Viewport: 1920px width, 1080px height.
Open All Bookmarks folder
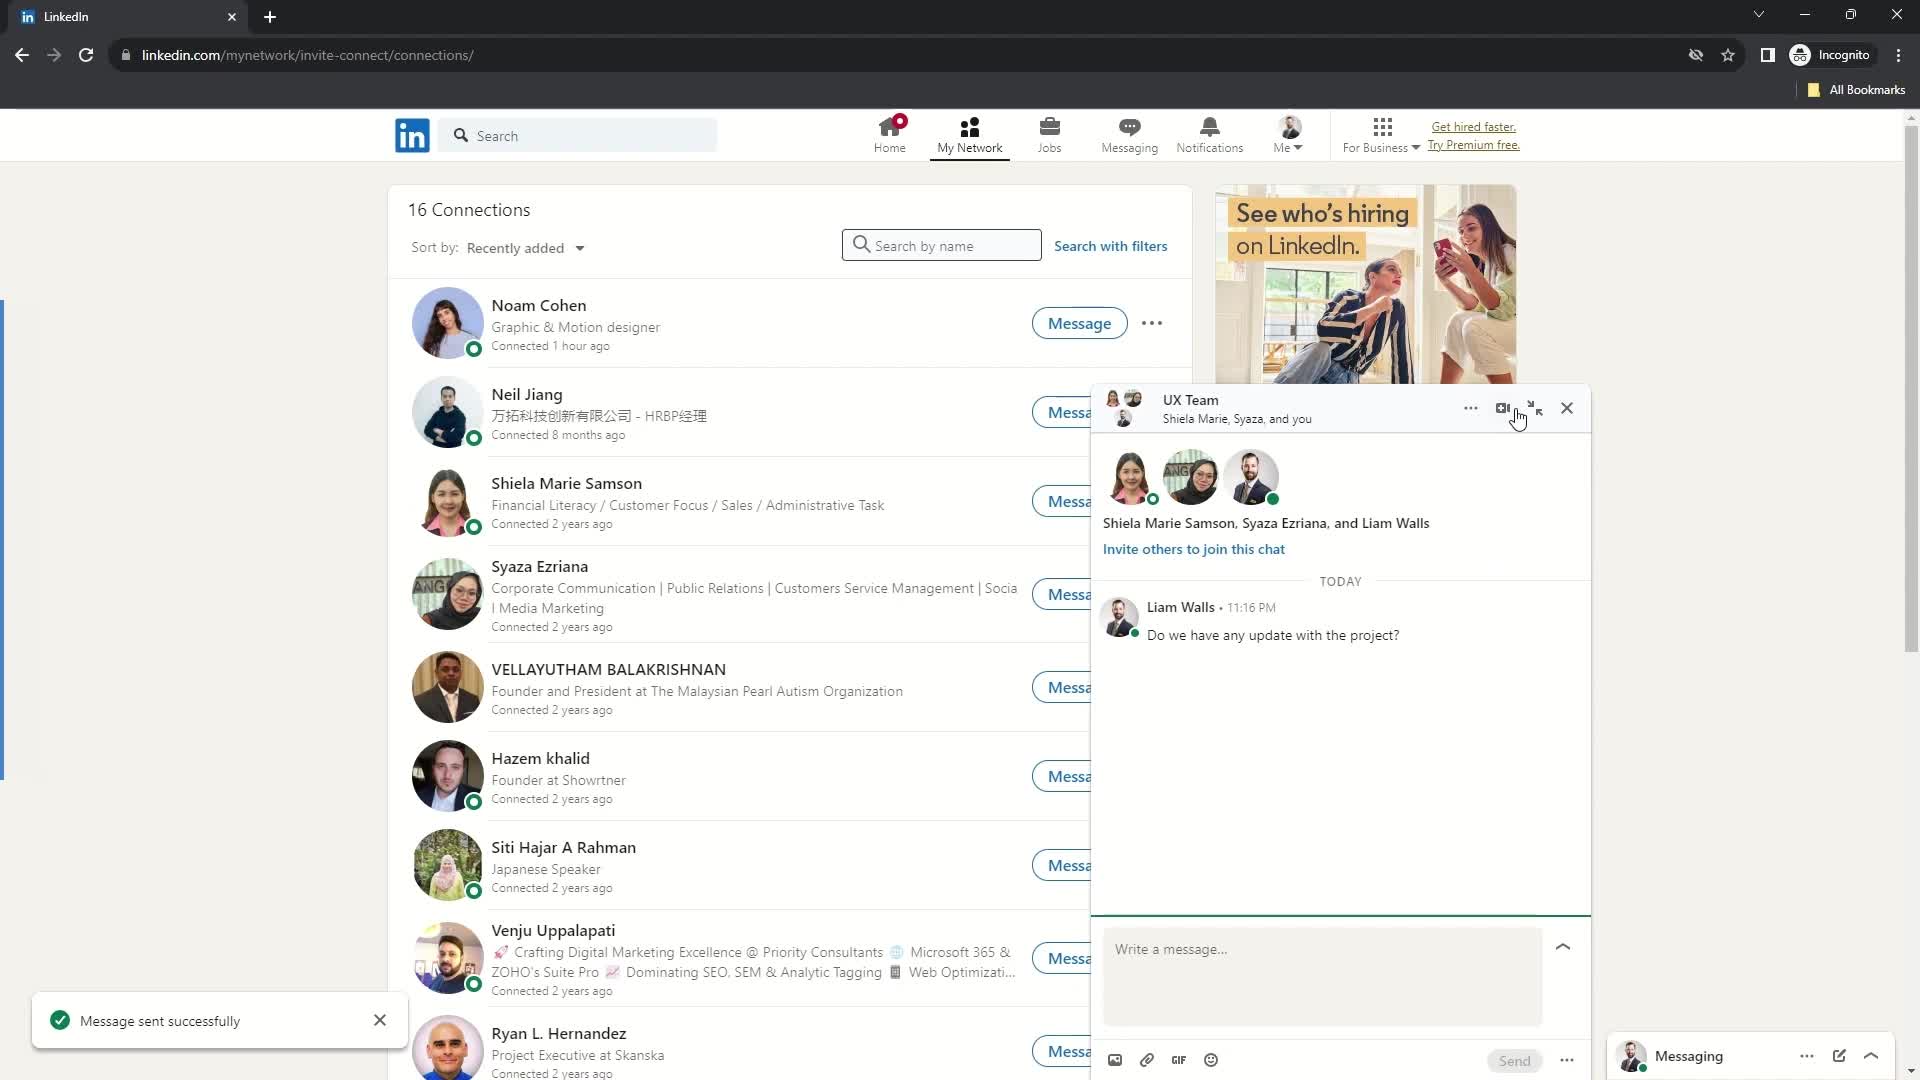1856,90
